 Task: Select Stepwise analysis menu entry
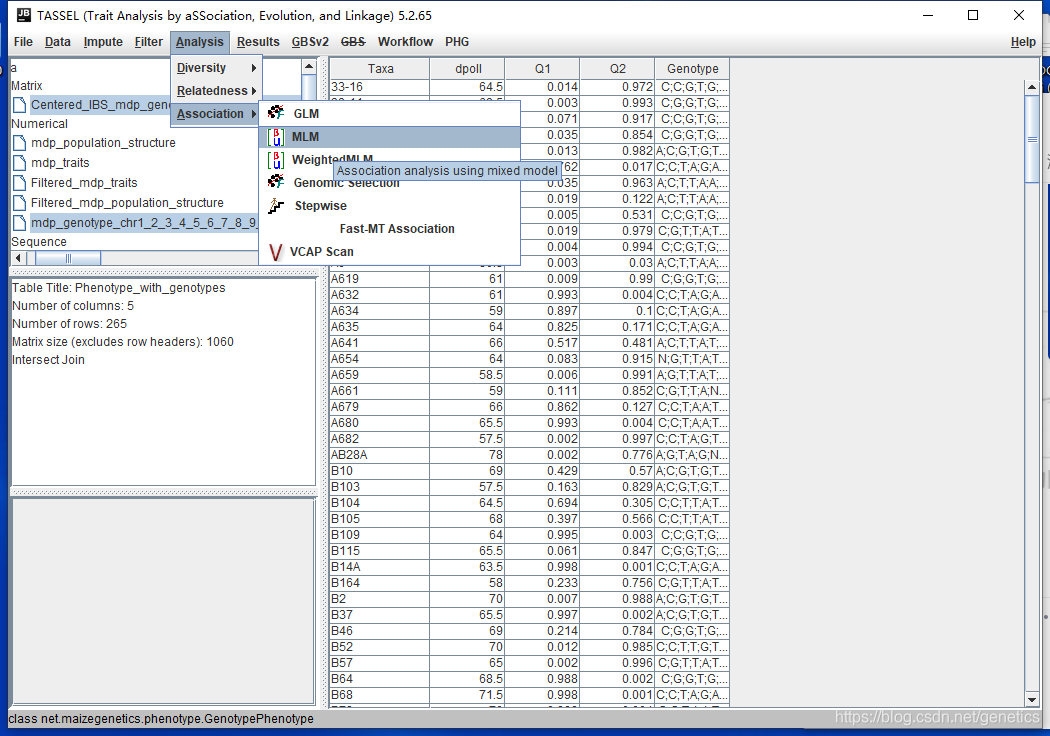pos(390,206)
